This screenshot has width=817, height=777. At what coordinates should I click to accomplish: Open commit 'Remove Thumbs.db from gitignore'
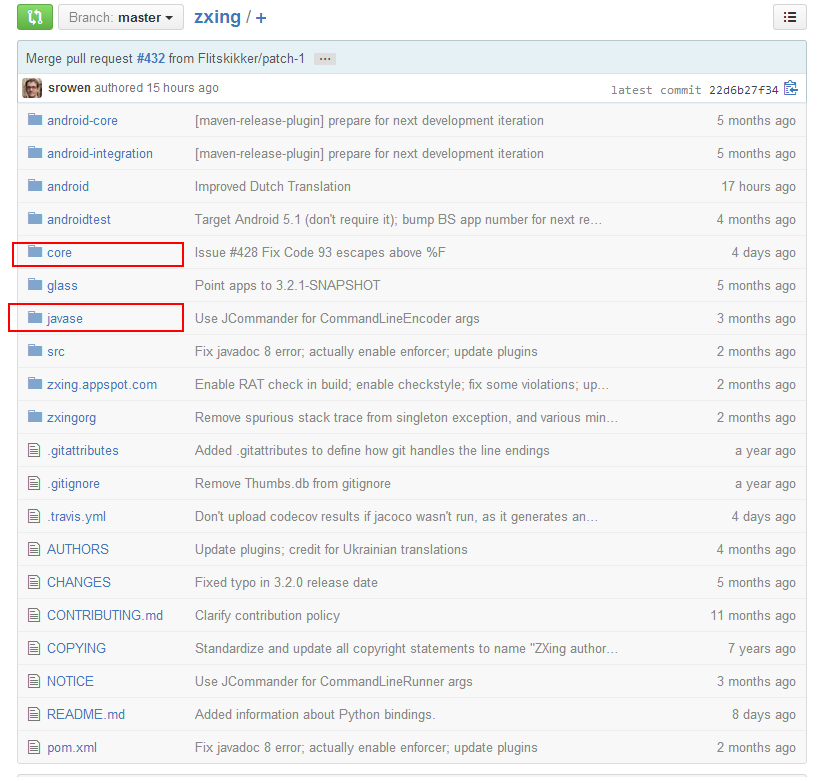(292, 484)
